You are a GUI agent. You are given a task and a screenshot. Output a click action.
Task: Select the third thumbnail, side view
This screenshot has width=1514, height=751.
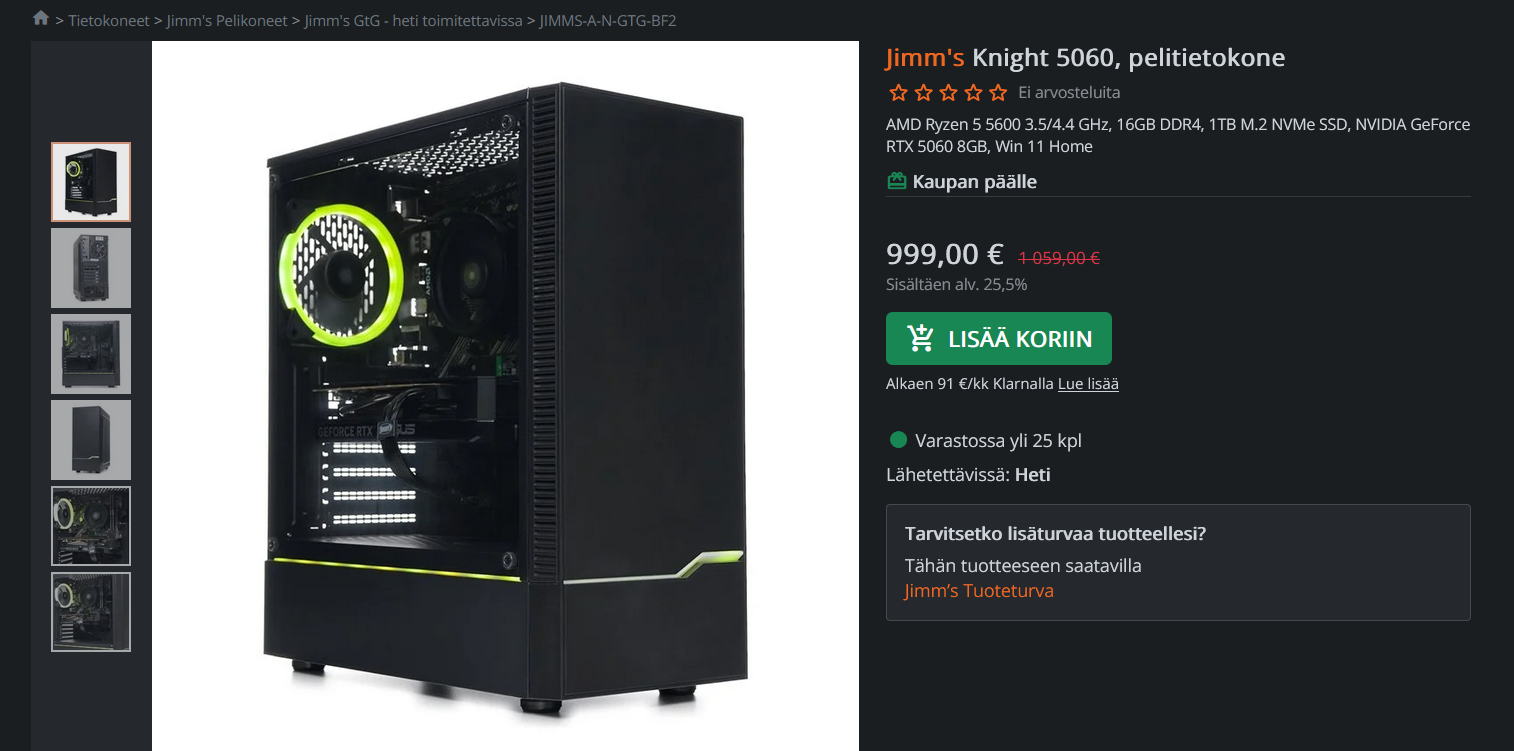click(x=91, y=354)
